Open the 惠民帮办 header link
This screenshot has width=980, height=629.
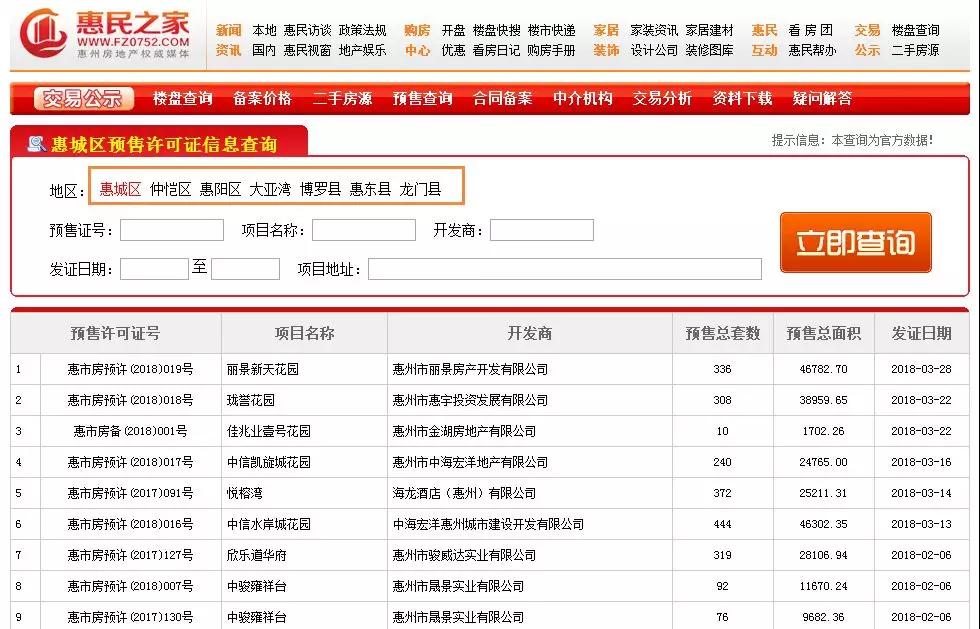[812, 50]
